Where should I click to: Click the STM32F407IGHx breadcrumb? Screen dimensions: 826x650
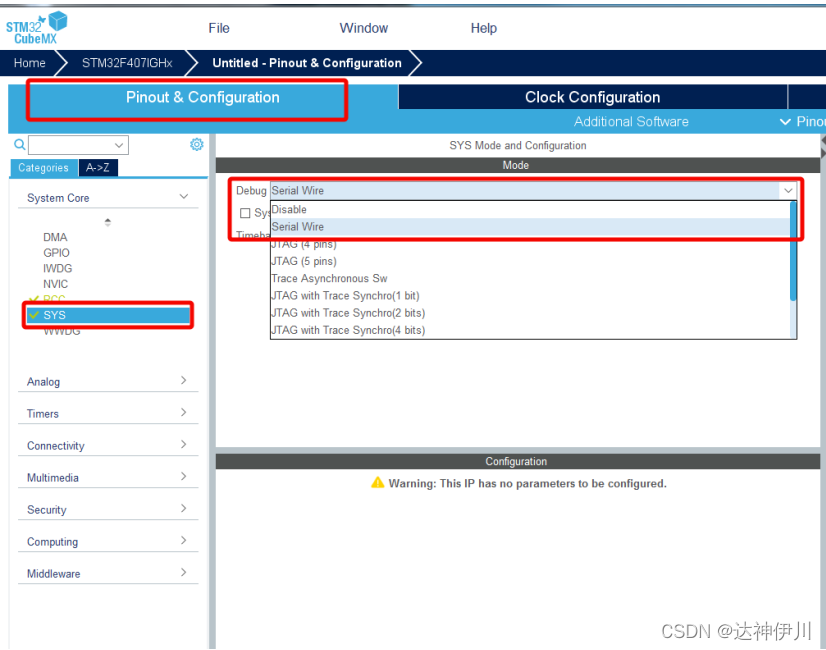coord(127,63)
